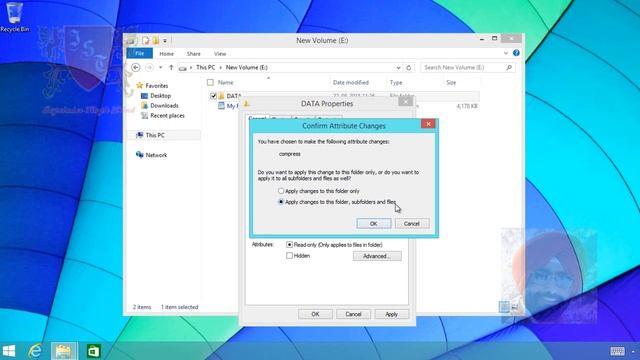The image size is (640, 360).
Task: Click the New folder quick access icon
Action: (x=156, y=40)
